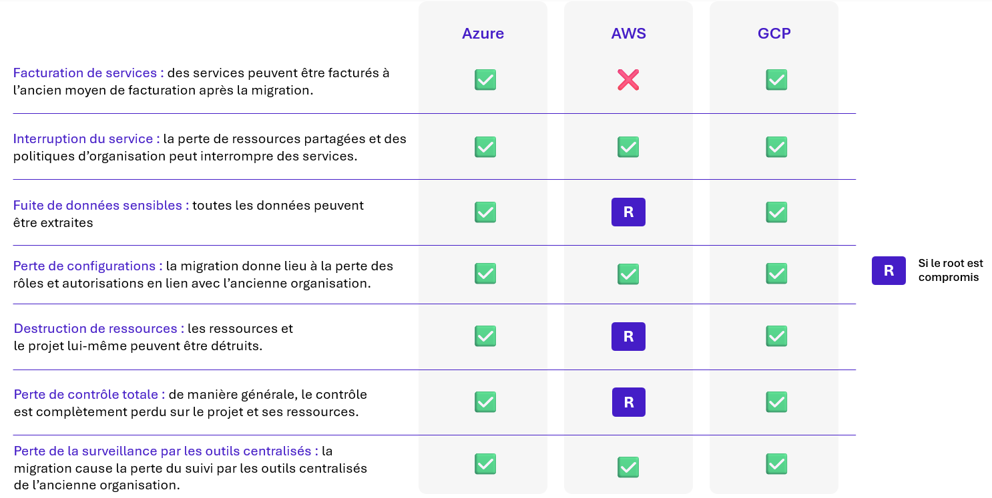Click the AWS R badge for Fuite de données

(x=628, y=212)
